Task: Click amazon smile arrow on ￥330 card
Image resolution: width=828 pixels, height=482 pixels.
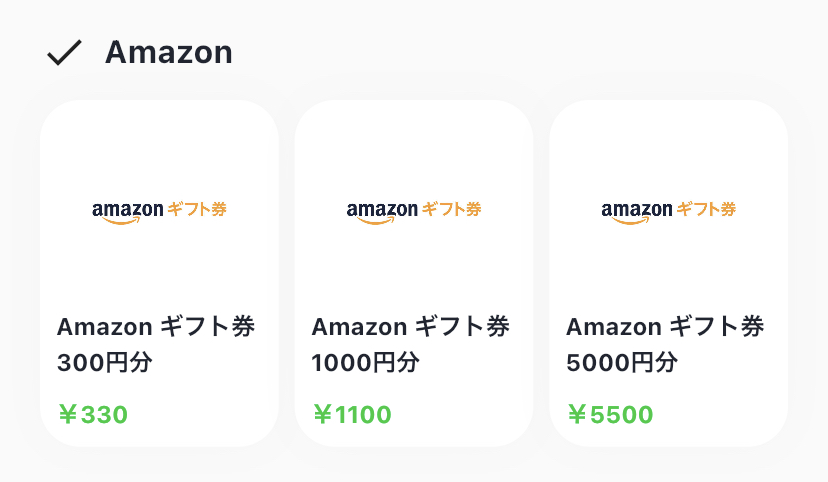Action: pyautogui.click(x=121, y=221)
